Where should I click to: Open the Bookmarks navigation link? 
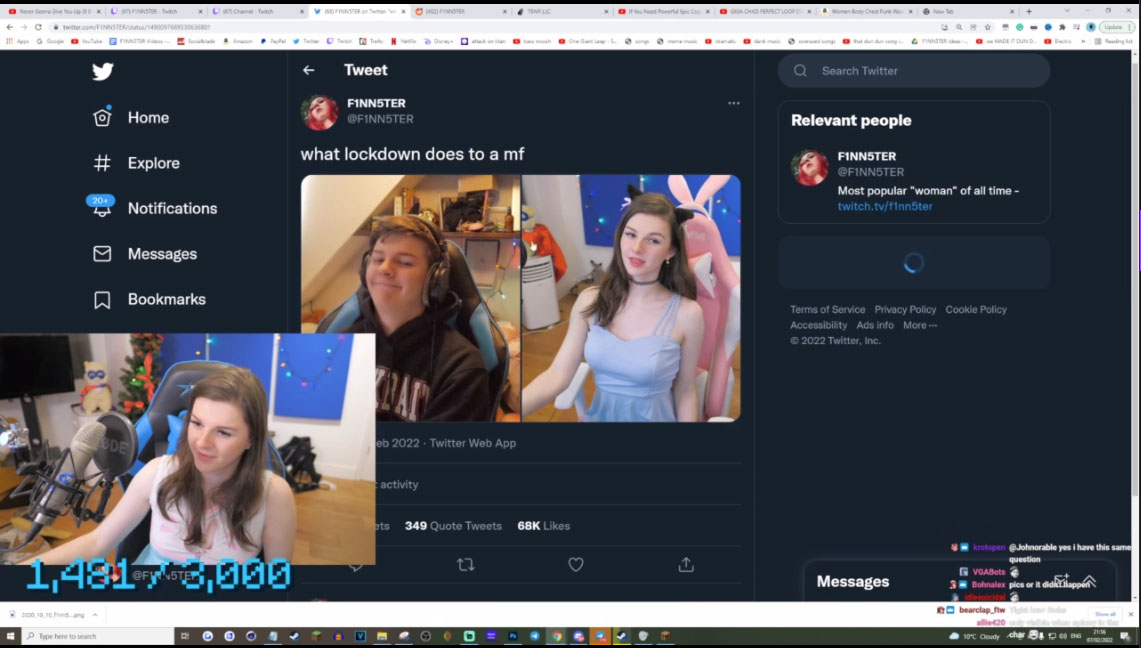tap(167, 300)
